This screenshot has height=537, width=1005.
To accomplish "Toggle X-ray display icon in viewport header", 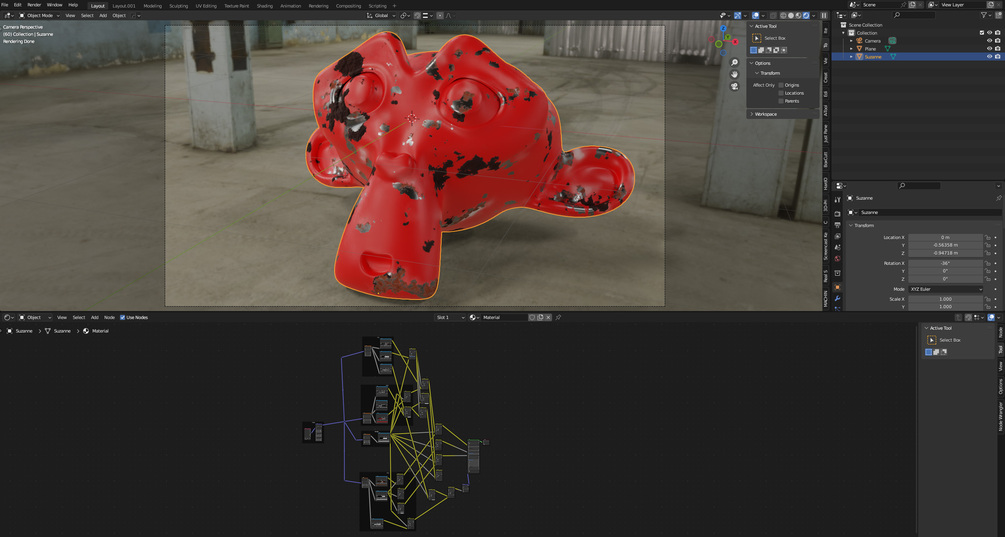I will coord(772,15).
